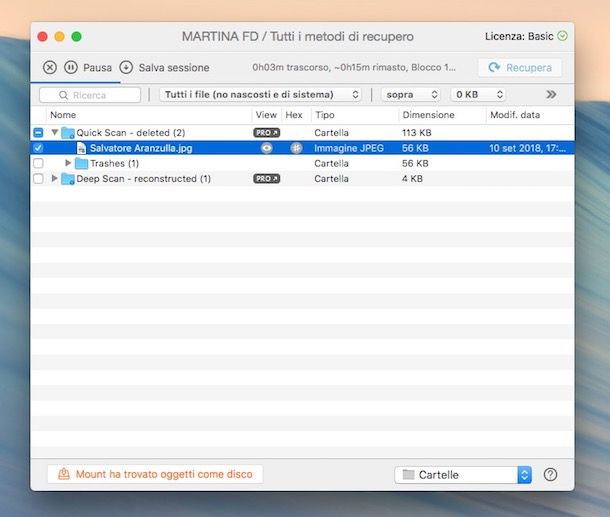The image size is (610, 517).
Task: Click scan progress status text
Action: (x=354, y=67)
